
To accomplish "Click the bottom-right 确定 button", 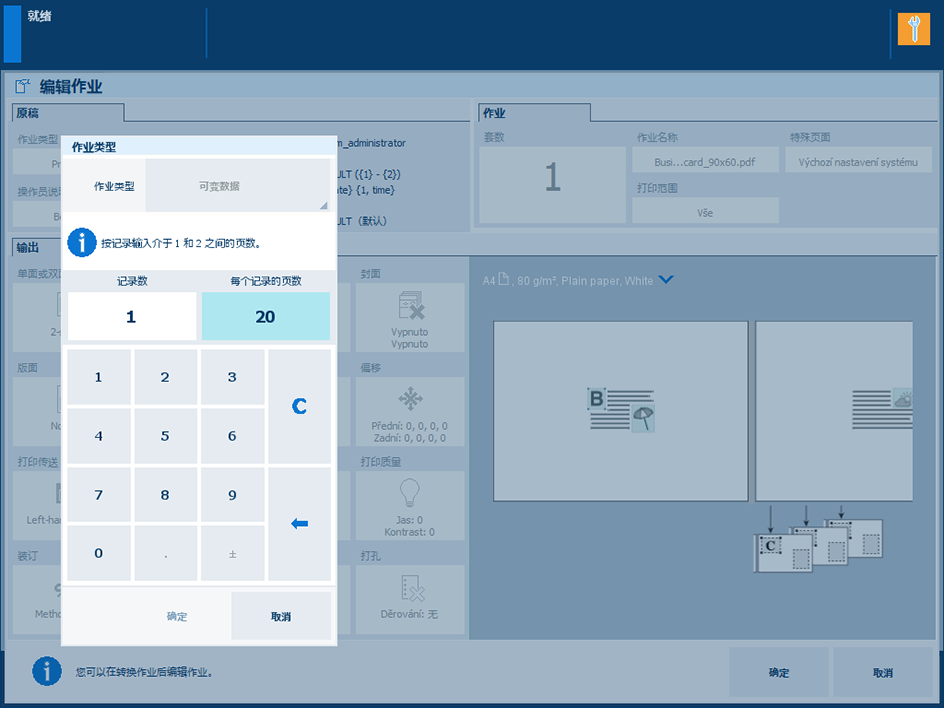I will (778, 672).
